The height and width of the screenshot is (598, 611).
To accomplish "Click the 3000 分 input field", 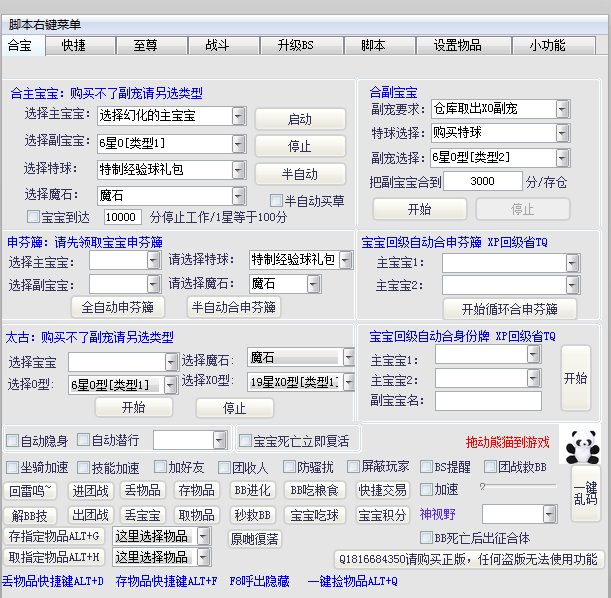I will tap(482, 181).
